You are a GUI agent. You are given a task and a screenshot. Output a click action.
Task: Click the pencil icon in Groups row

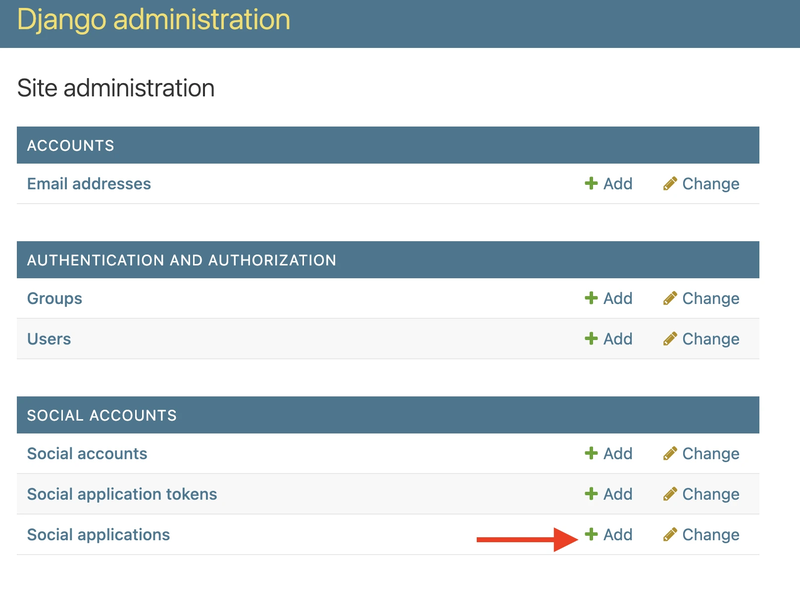tap(670, 298)
